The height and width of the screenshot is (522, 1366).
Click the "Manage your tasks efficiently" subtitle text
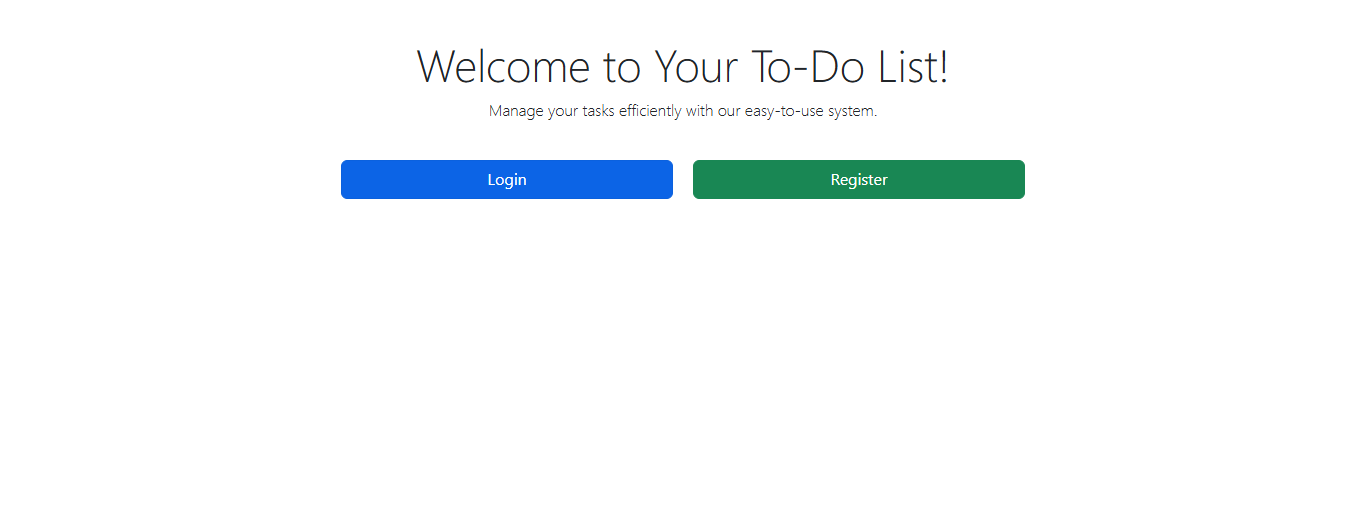(601, 111)
